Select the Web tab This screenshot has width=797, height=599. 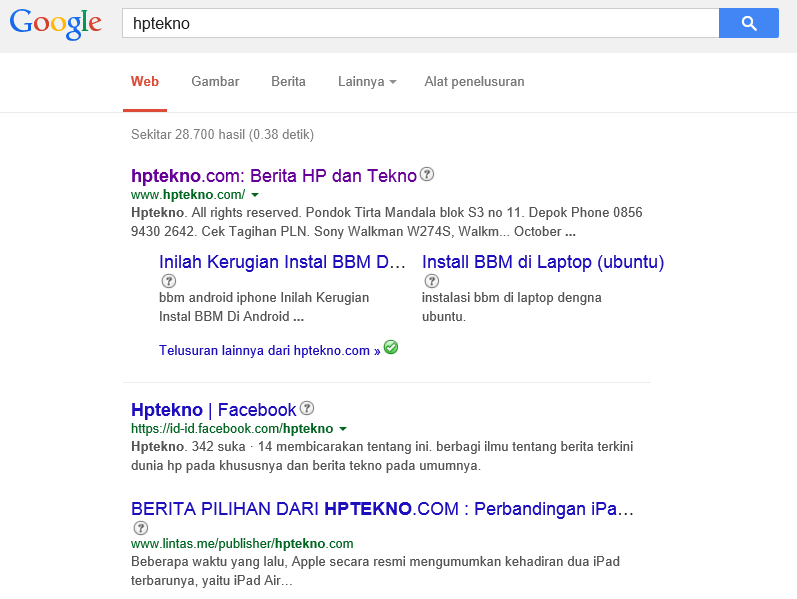click(145, 81)
